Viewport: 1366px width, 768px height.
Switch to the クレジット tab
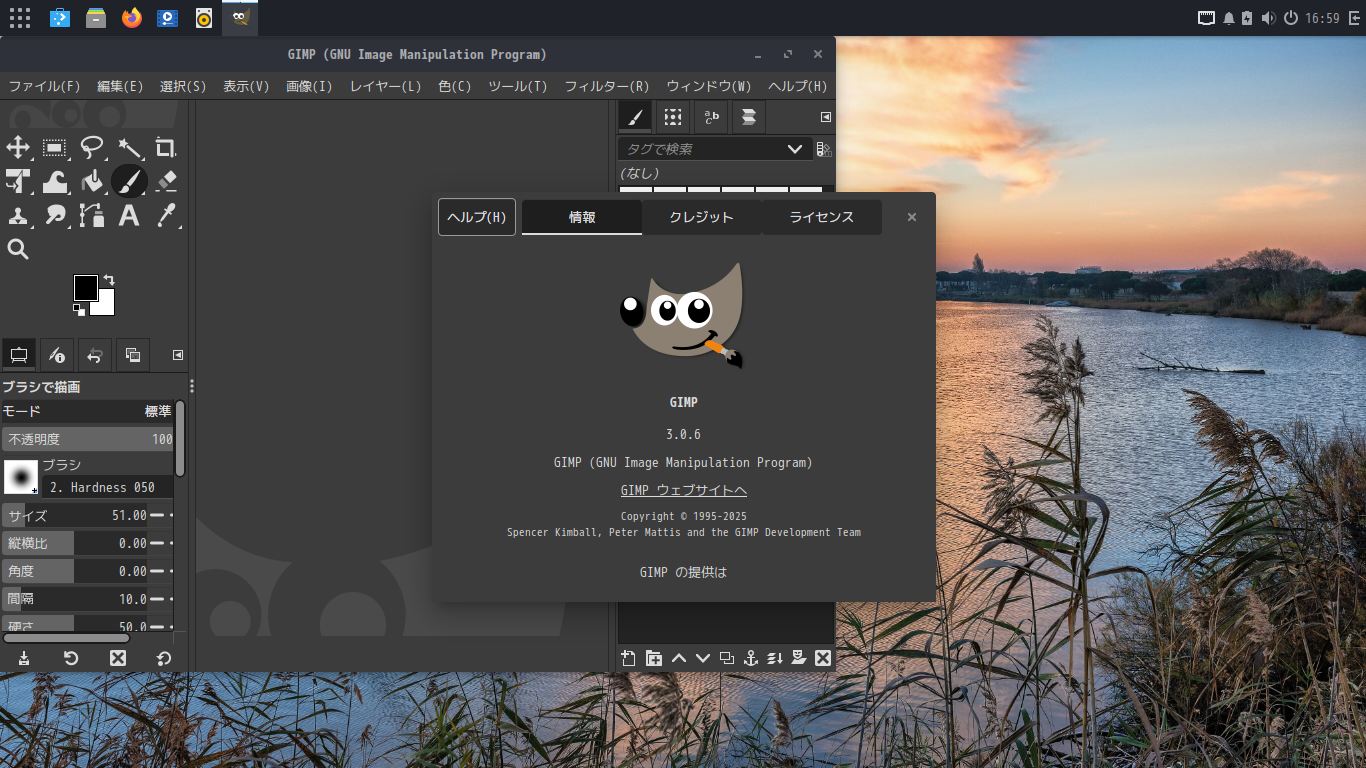coord(702,217)
